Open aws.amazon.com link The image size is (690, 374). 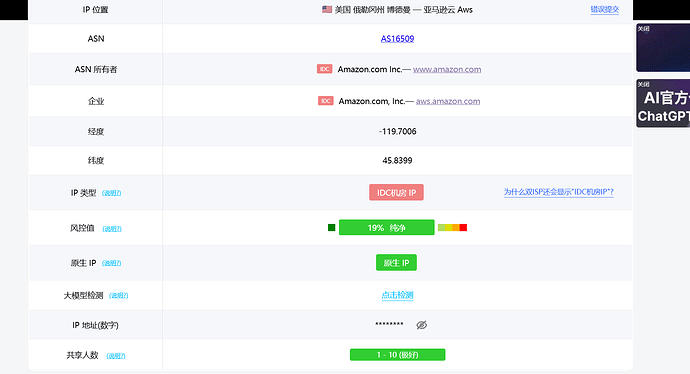(448, 101)
